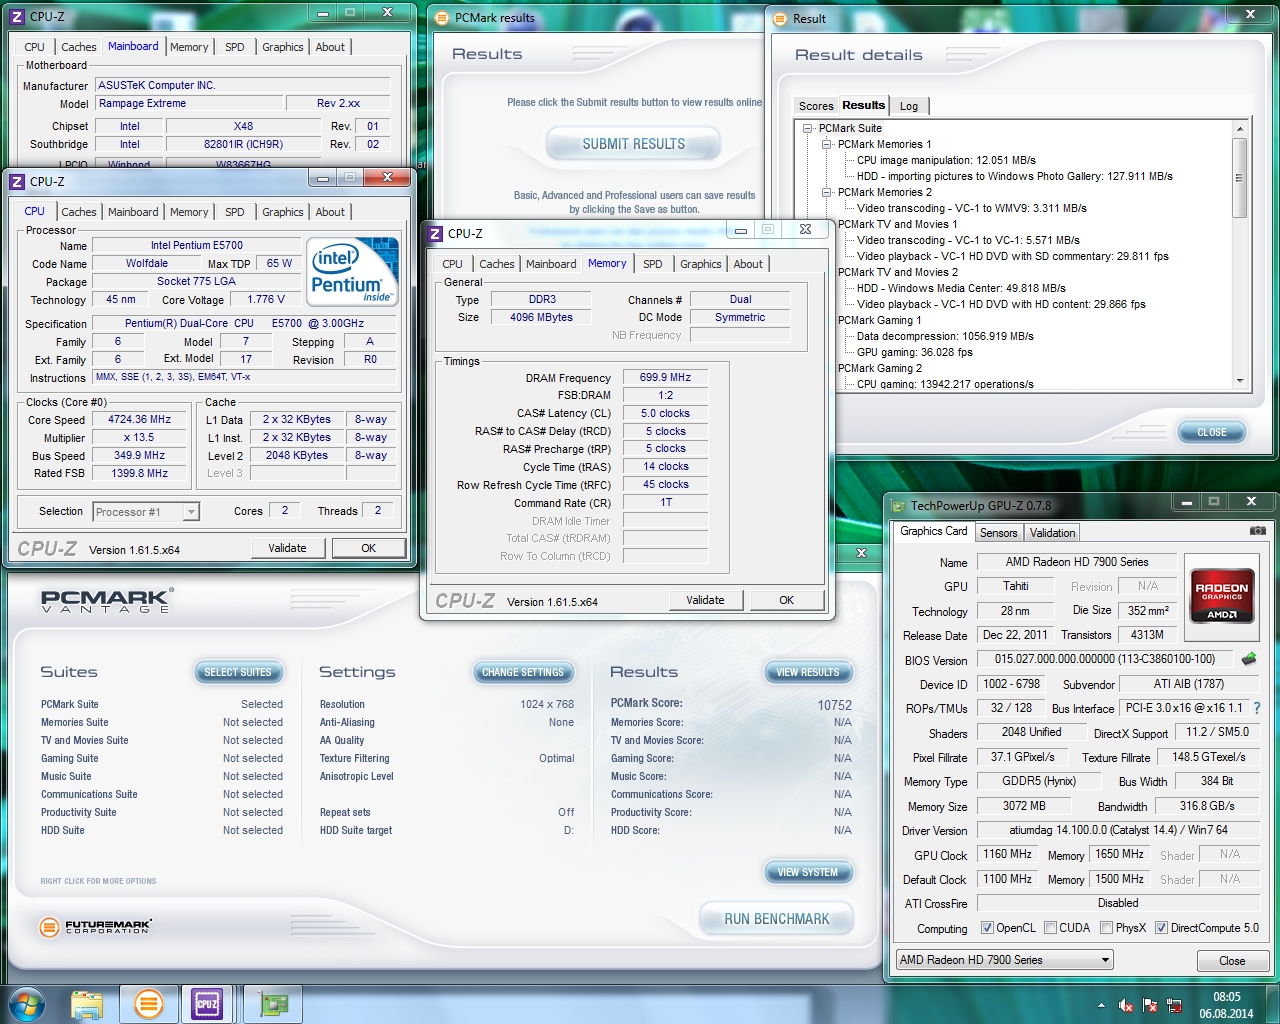Click OK in the CPU-Z Processor window

coord(369,548)
